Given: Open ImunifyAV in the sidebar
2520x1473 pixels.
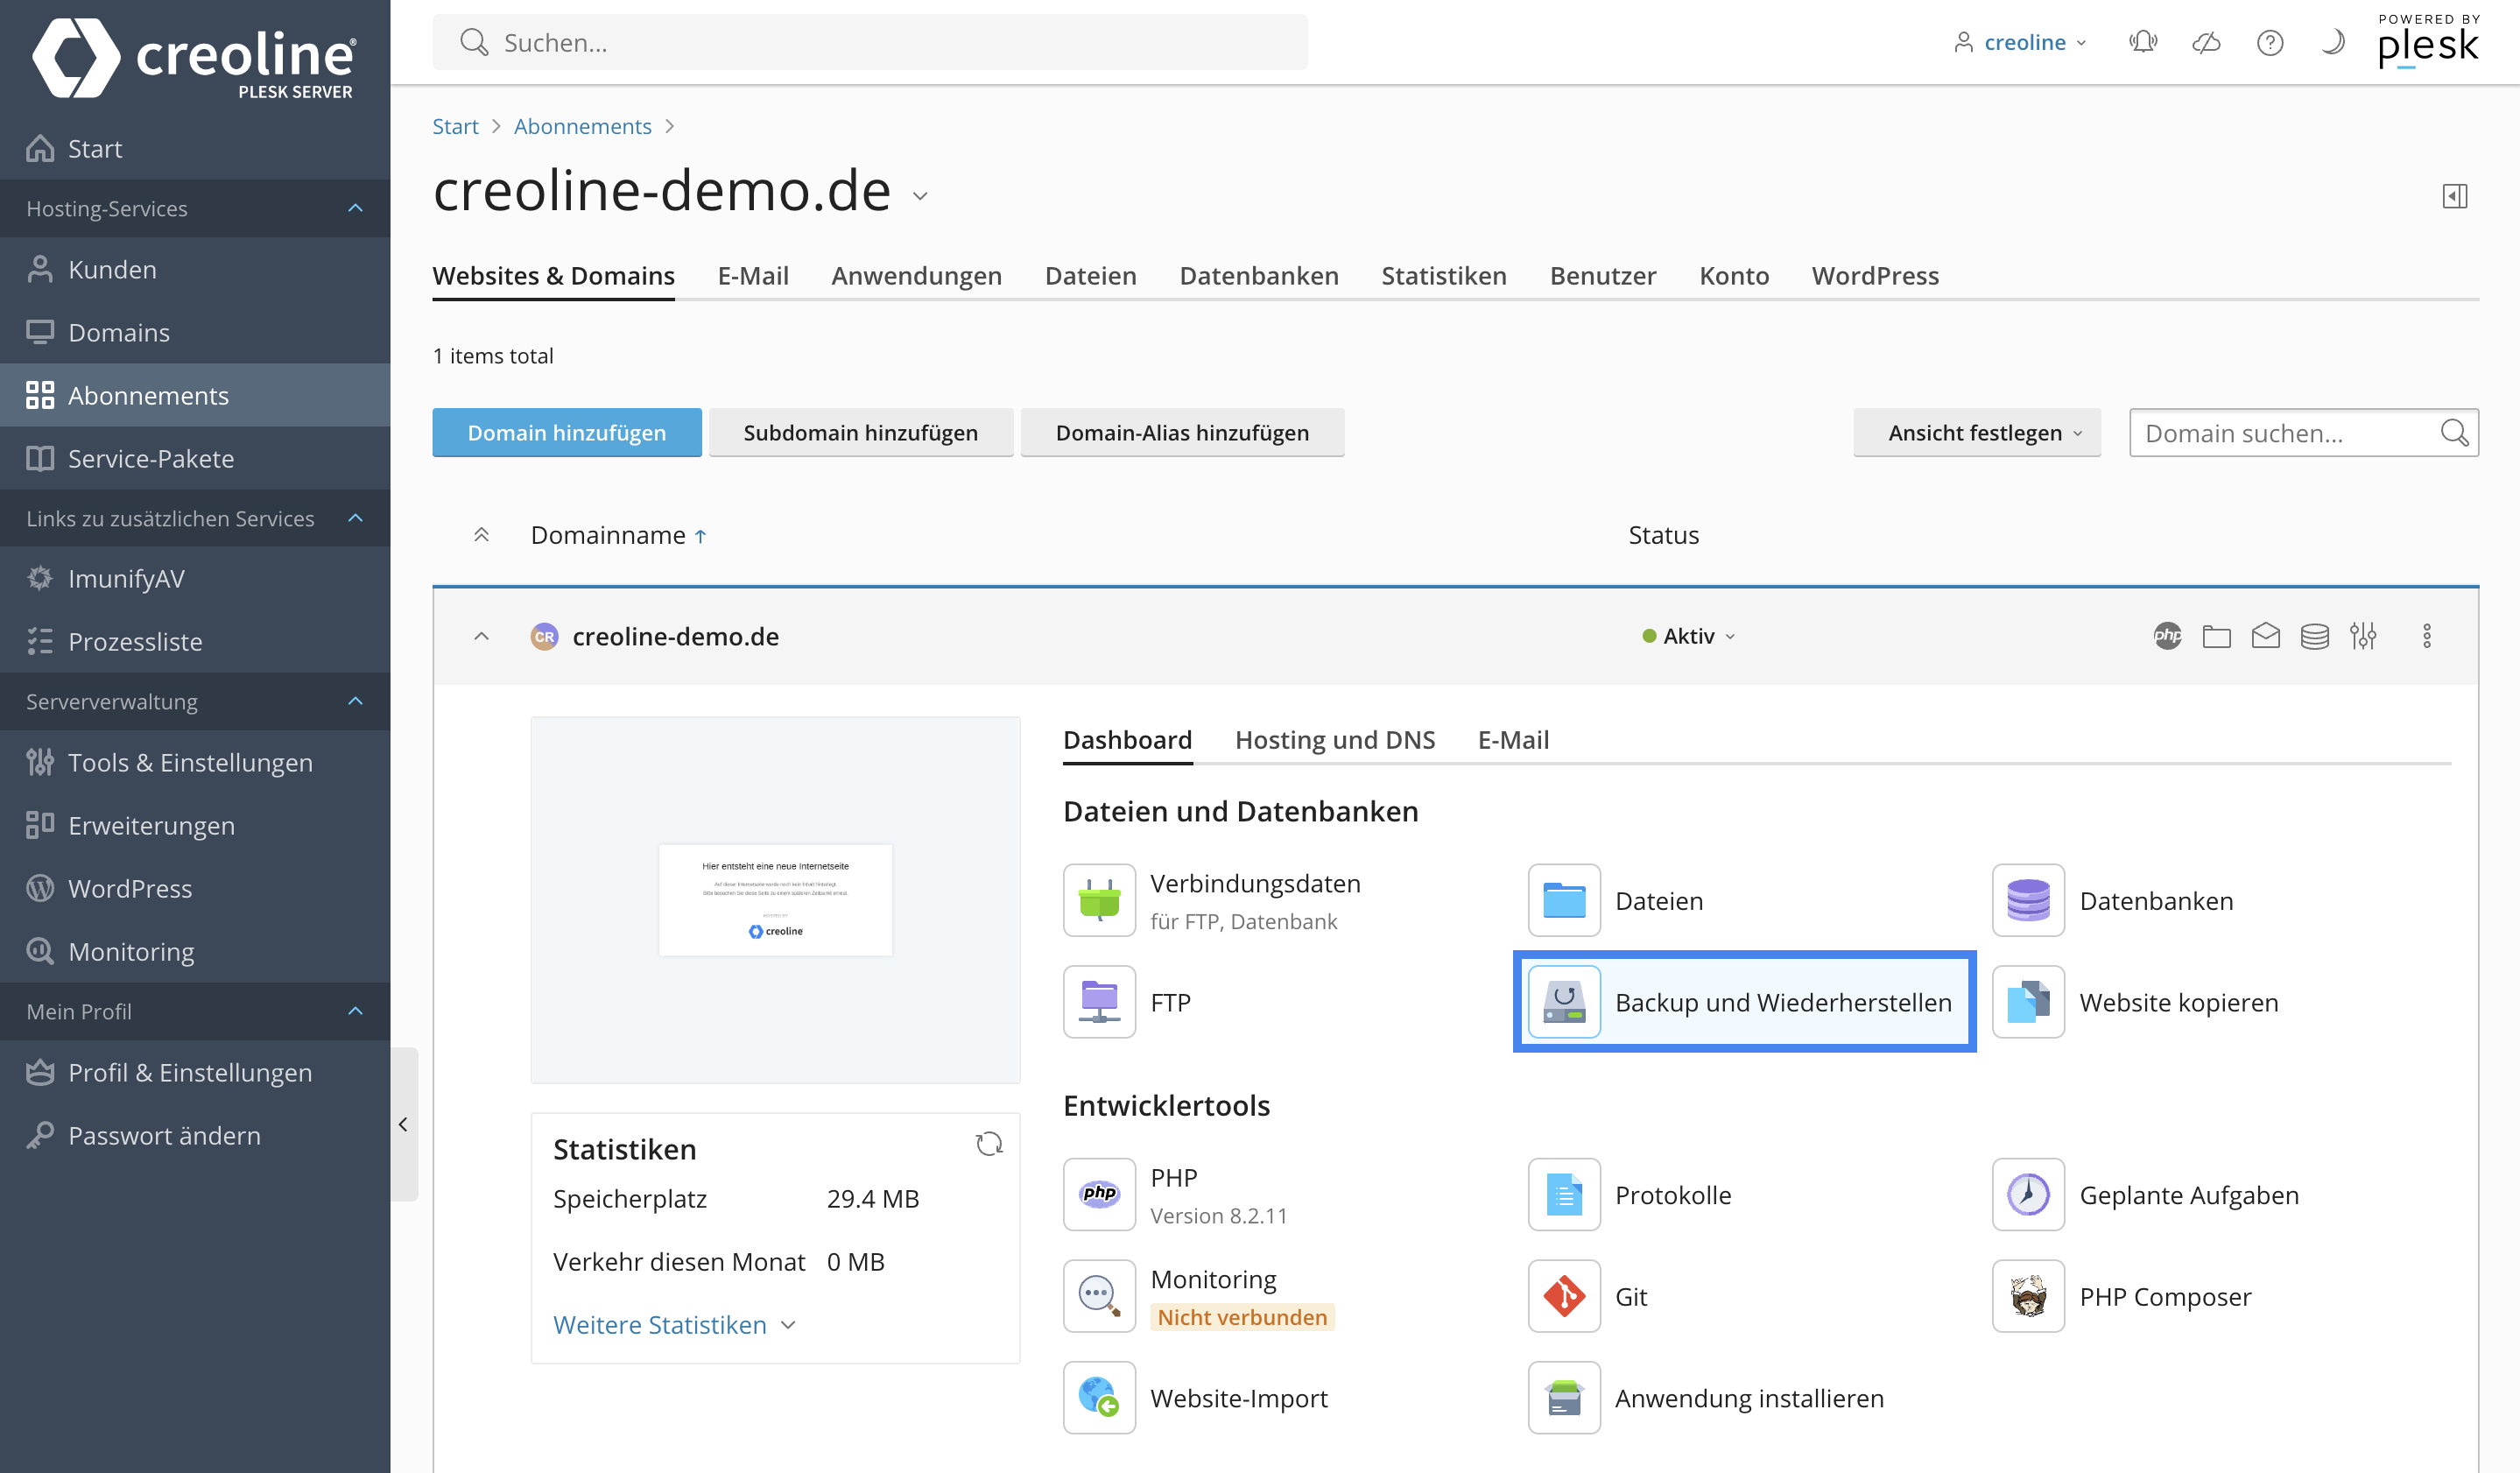Looking at the screenshot, I should coord(195,578).
